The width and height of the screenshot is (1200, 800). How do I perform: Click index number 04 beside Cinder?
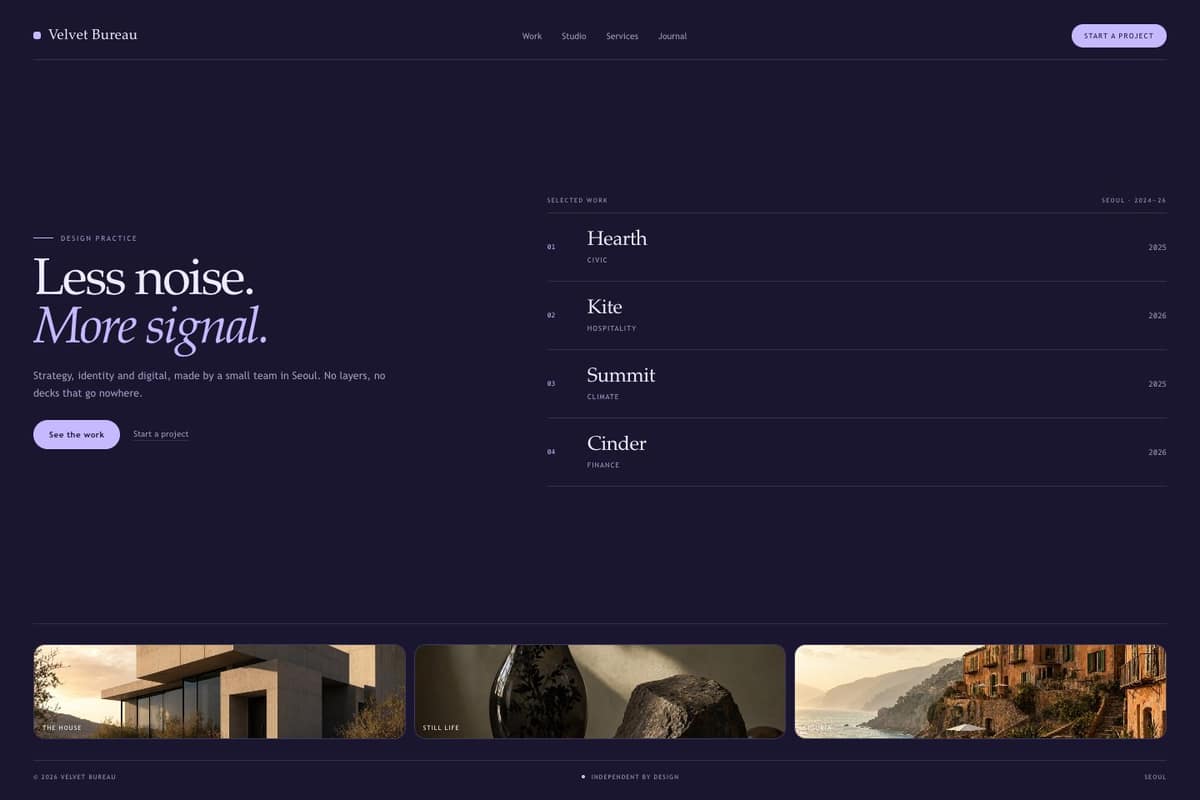point(551,452)
